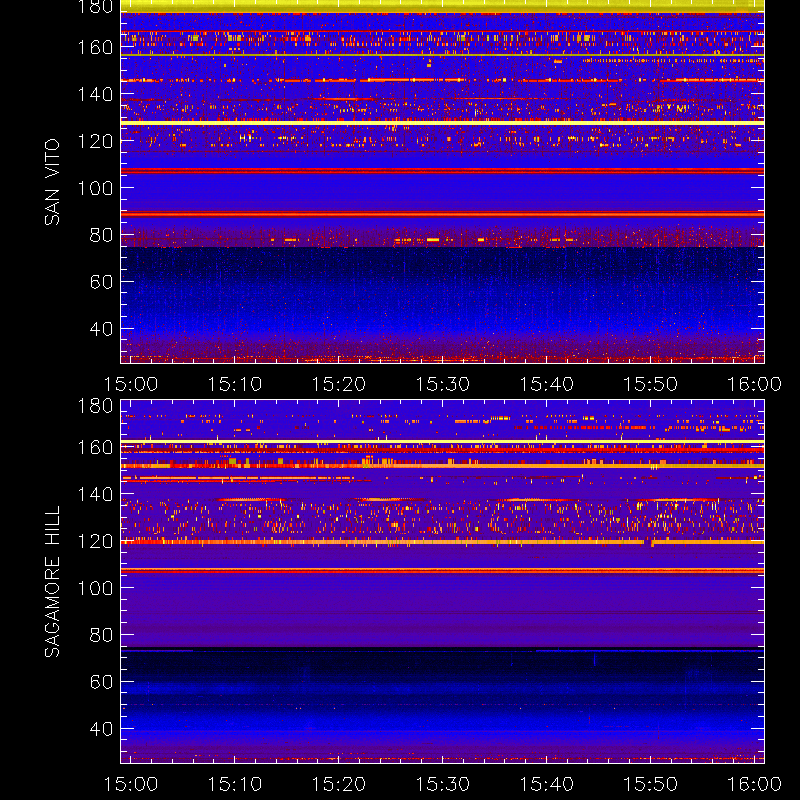Pick the 100 label on Sagamore Hill axis
Viewport: 800px width, 800px height.
[95, 588]
